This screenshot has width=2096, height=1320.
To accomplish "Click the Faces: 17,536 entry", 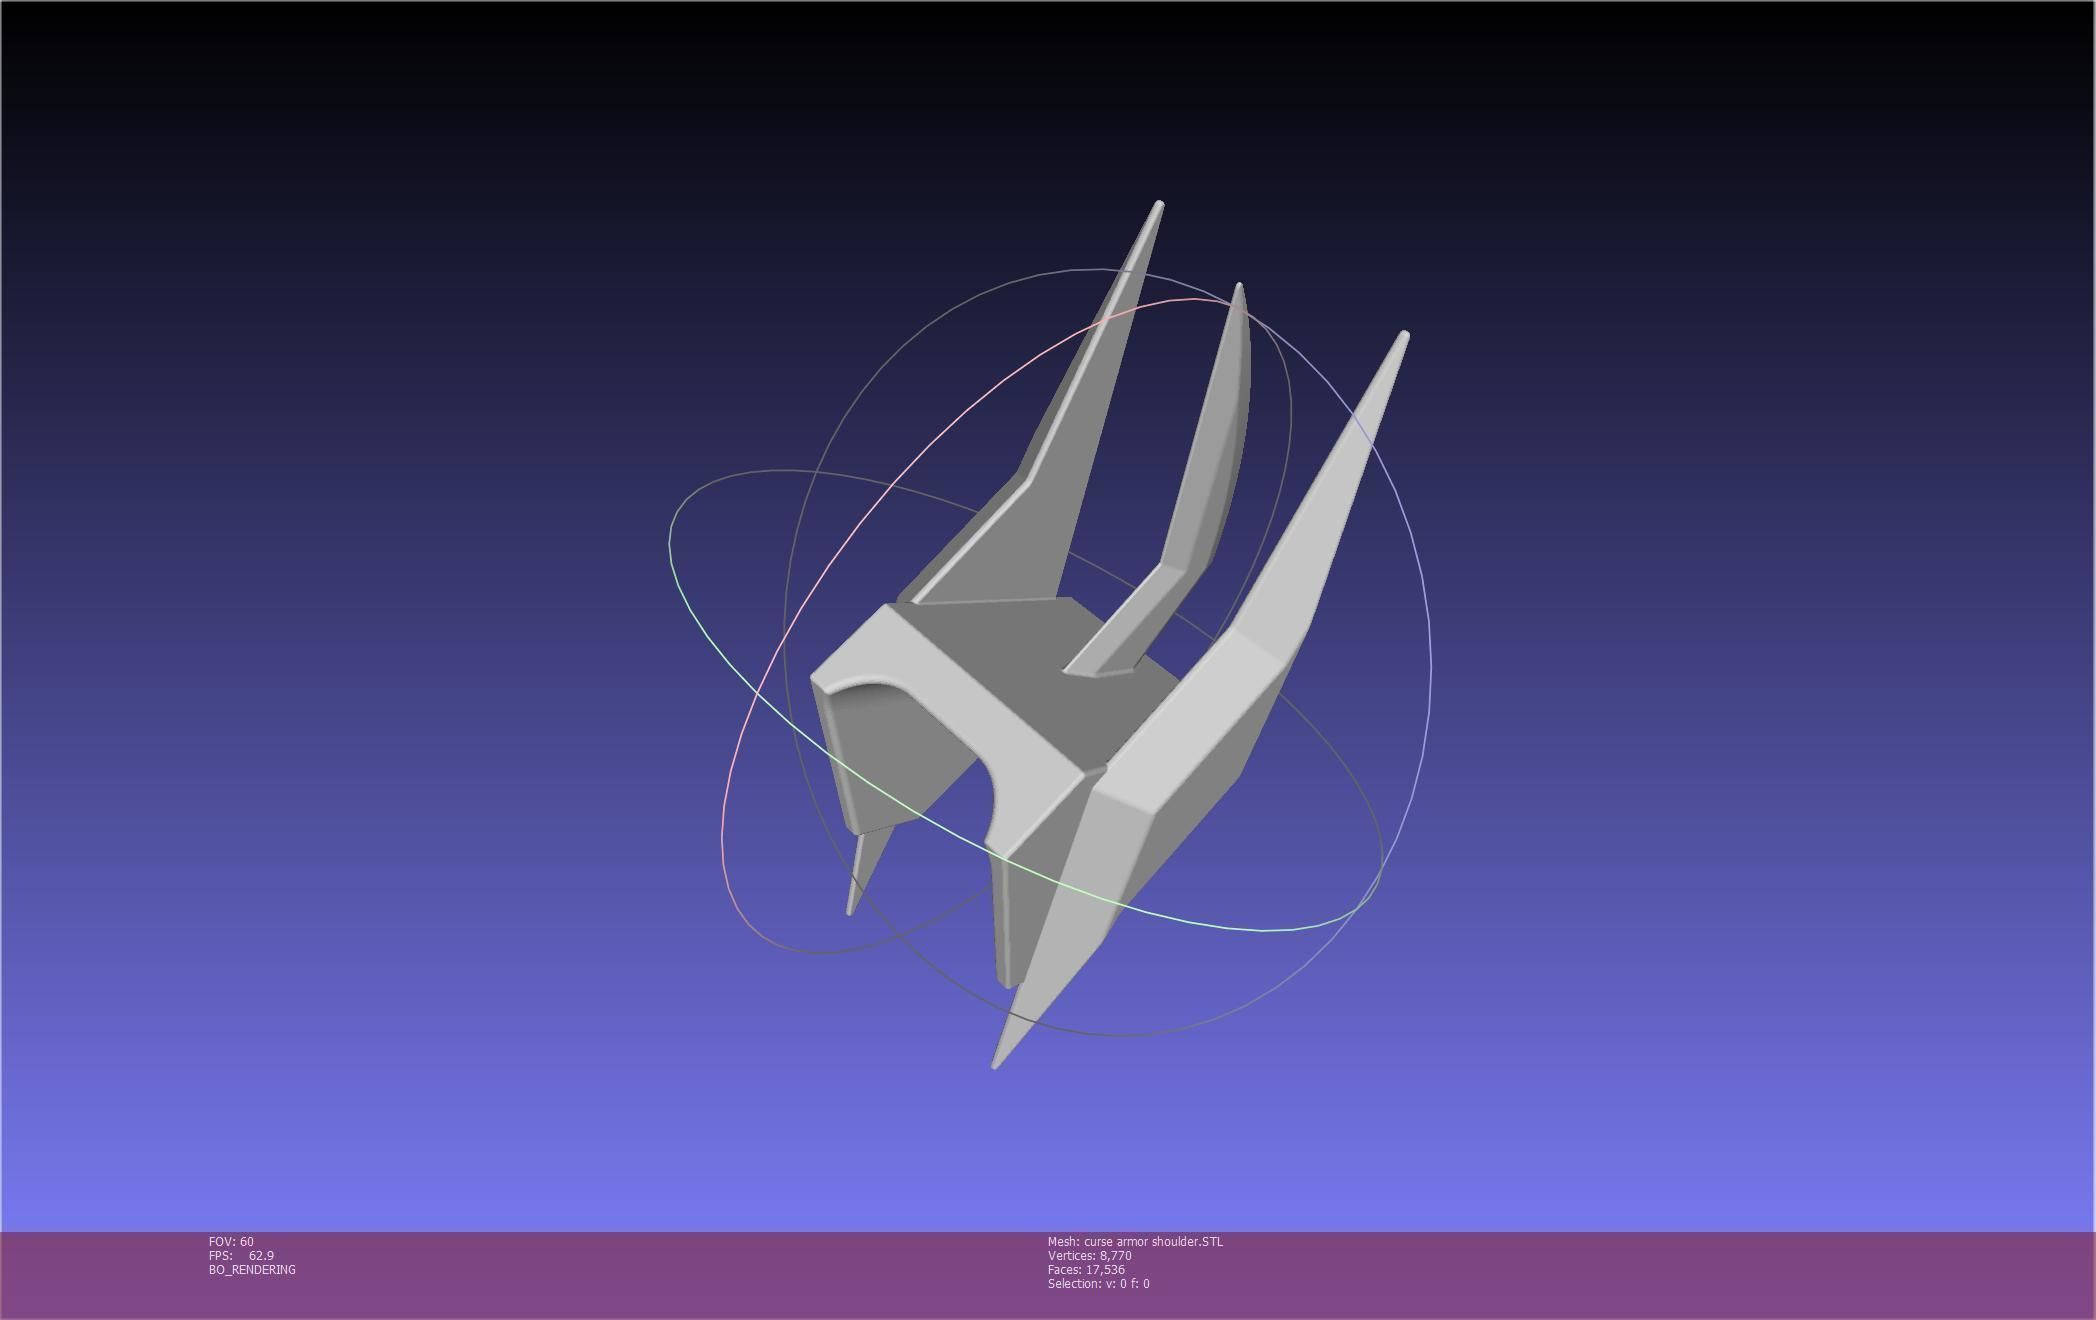I will pyautogui.click(x=1086, y=1269).
